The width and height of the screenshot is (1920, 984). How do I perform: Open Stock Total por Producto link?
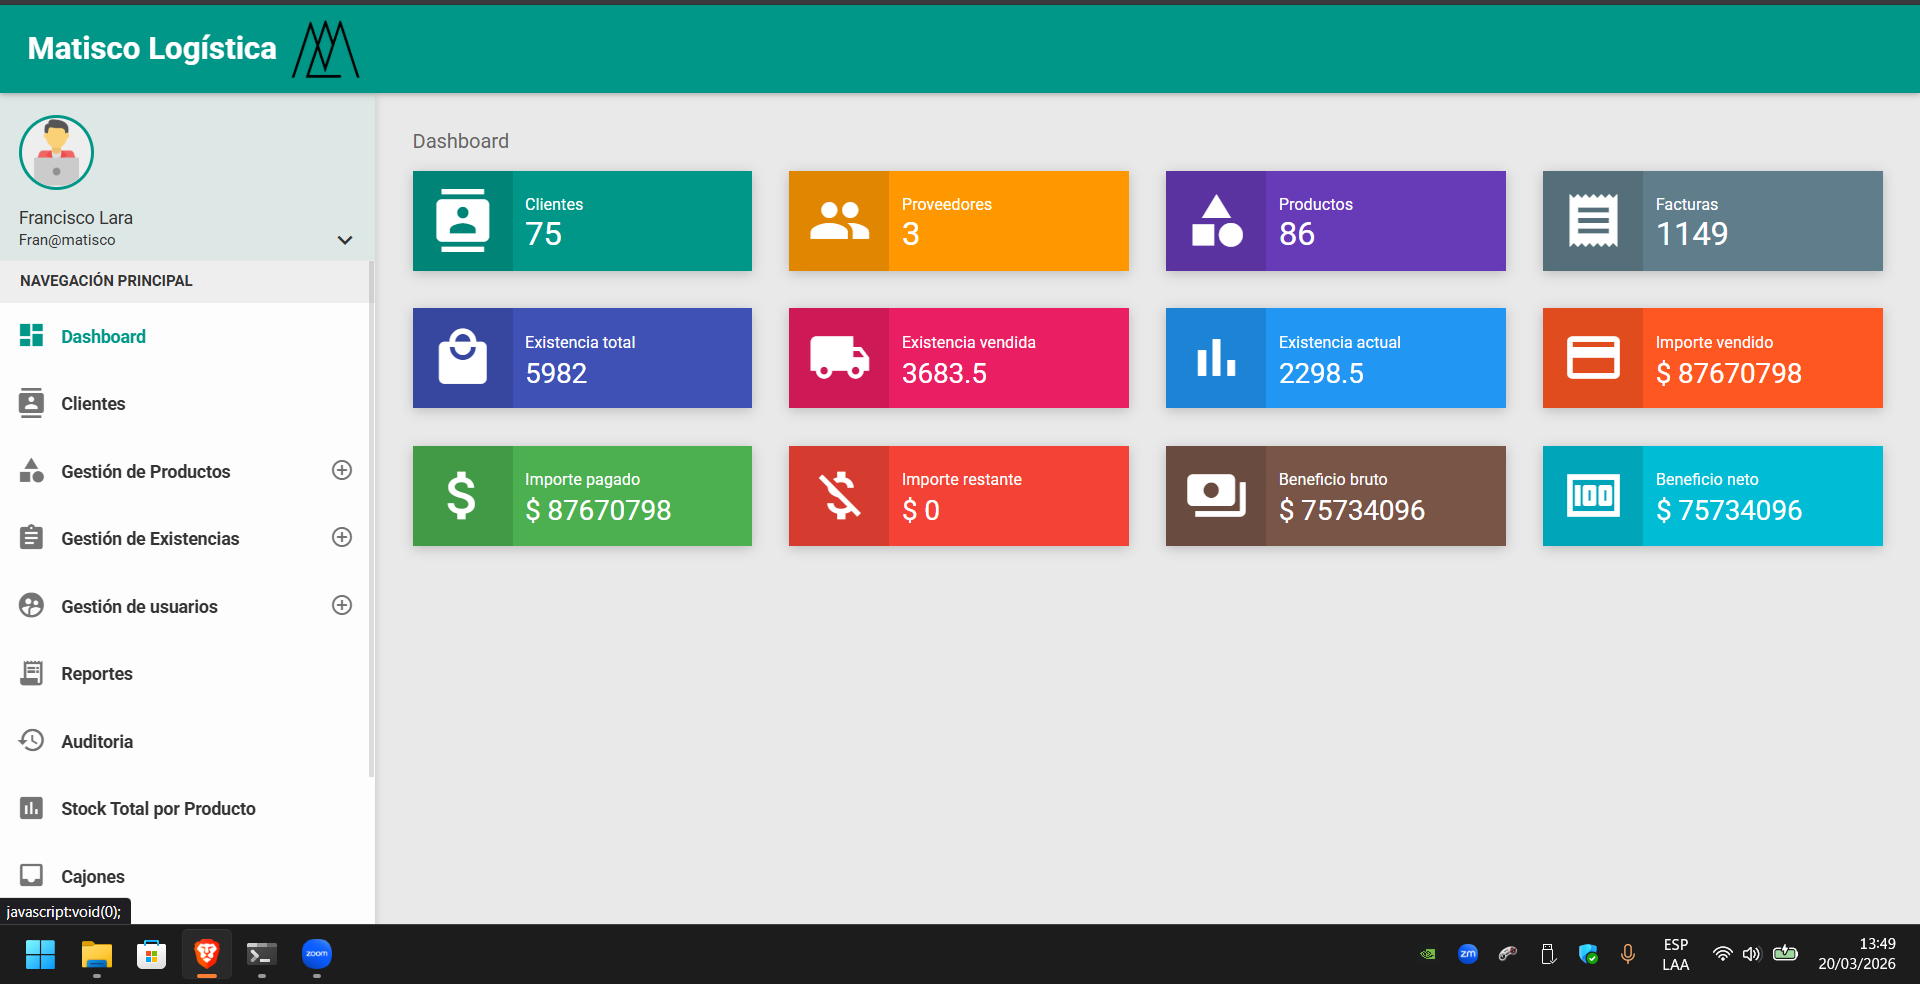tap(158, 809)
